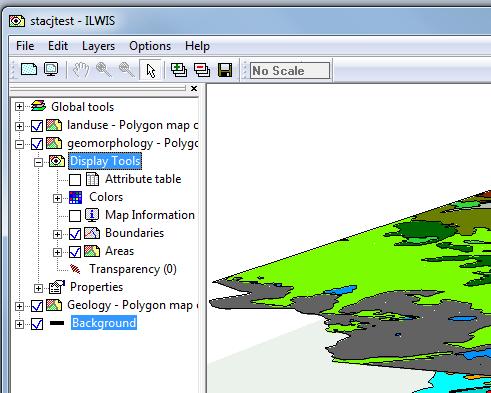The image size is (491, 393).
Task: Click the Remove Layer toolbar icon
Action: coord(202,70)
